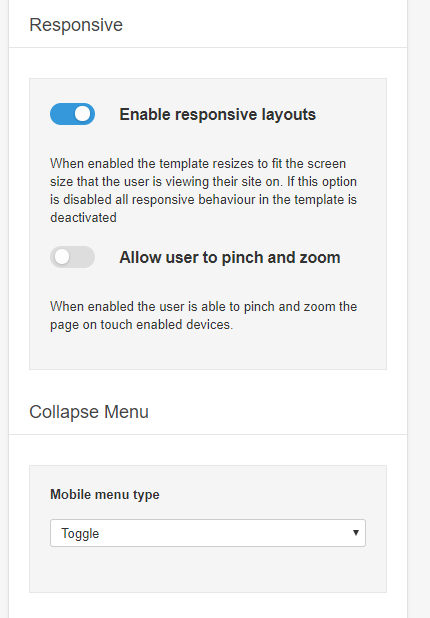Click the template resizes description paragraph
Screen dimensions: 430x618
[203, 190]
